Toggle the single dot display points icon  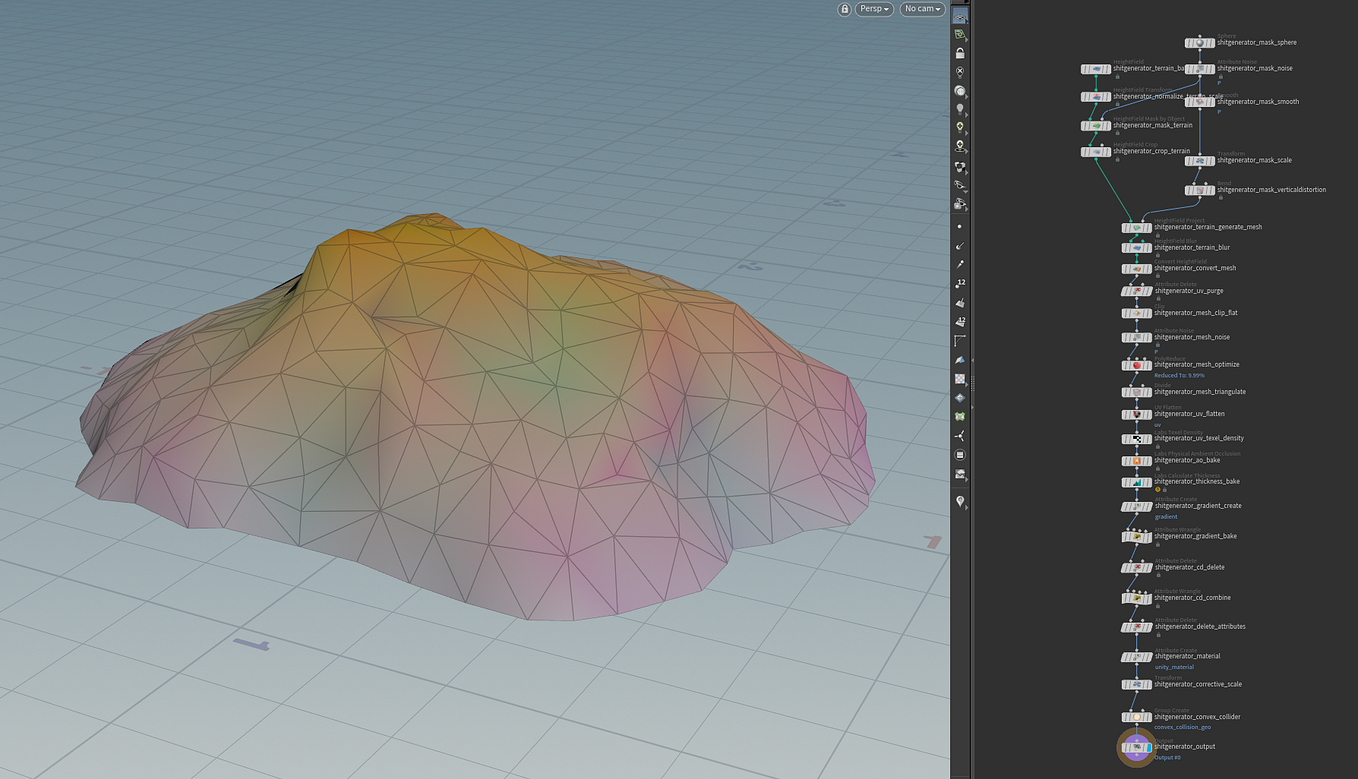tap(960, 227)
